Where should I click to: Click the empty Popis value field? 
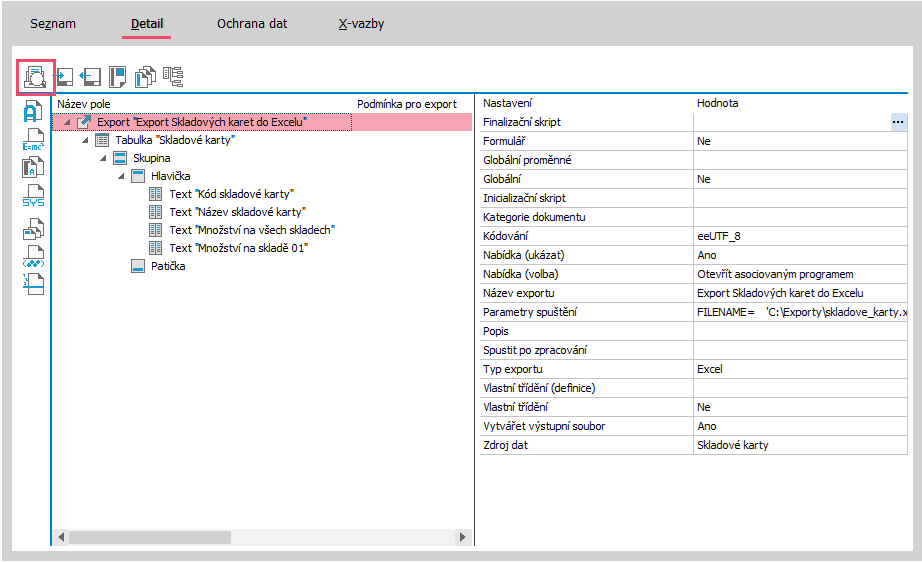pyautogui.click(x=800, y=331)
